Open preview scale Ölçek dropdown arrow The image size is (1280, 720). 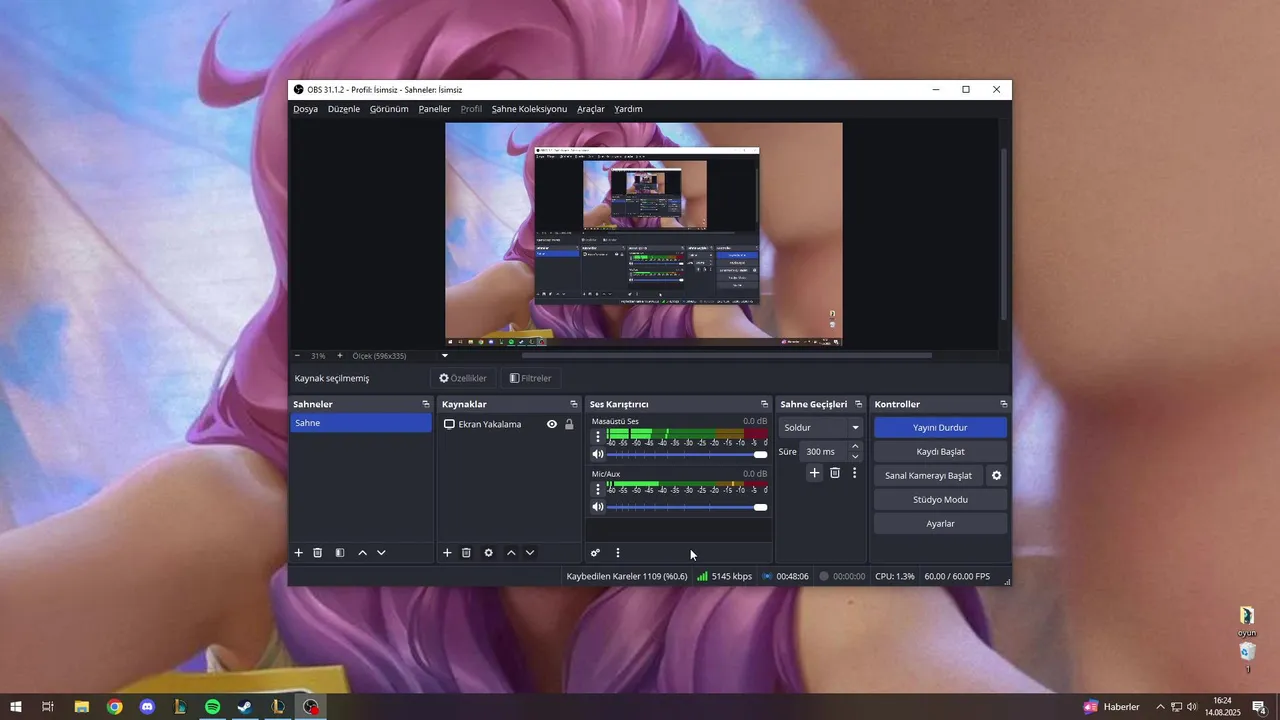445,356
